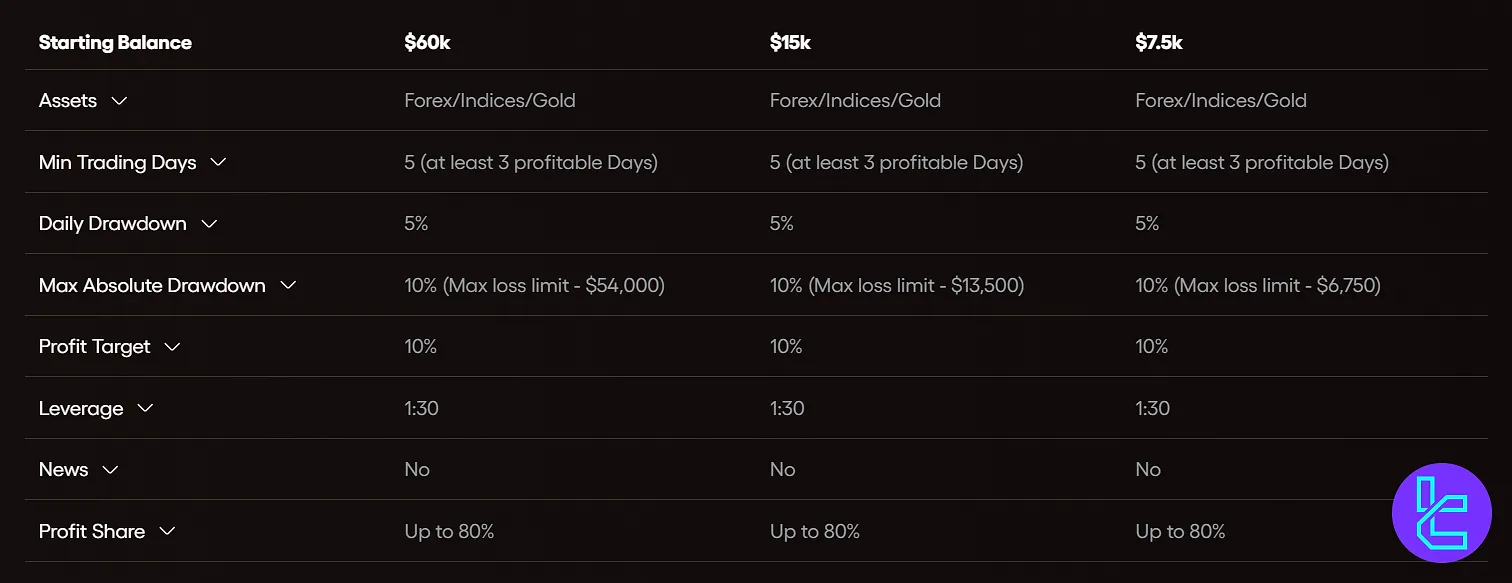Expand the Assets row chevron
This screenshot has height=583, width=1512.
coord(119,101)
